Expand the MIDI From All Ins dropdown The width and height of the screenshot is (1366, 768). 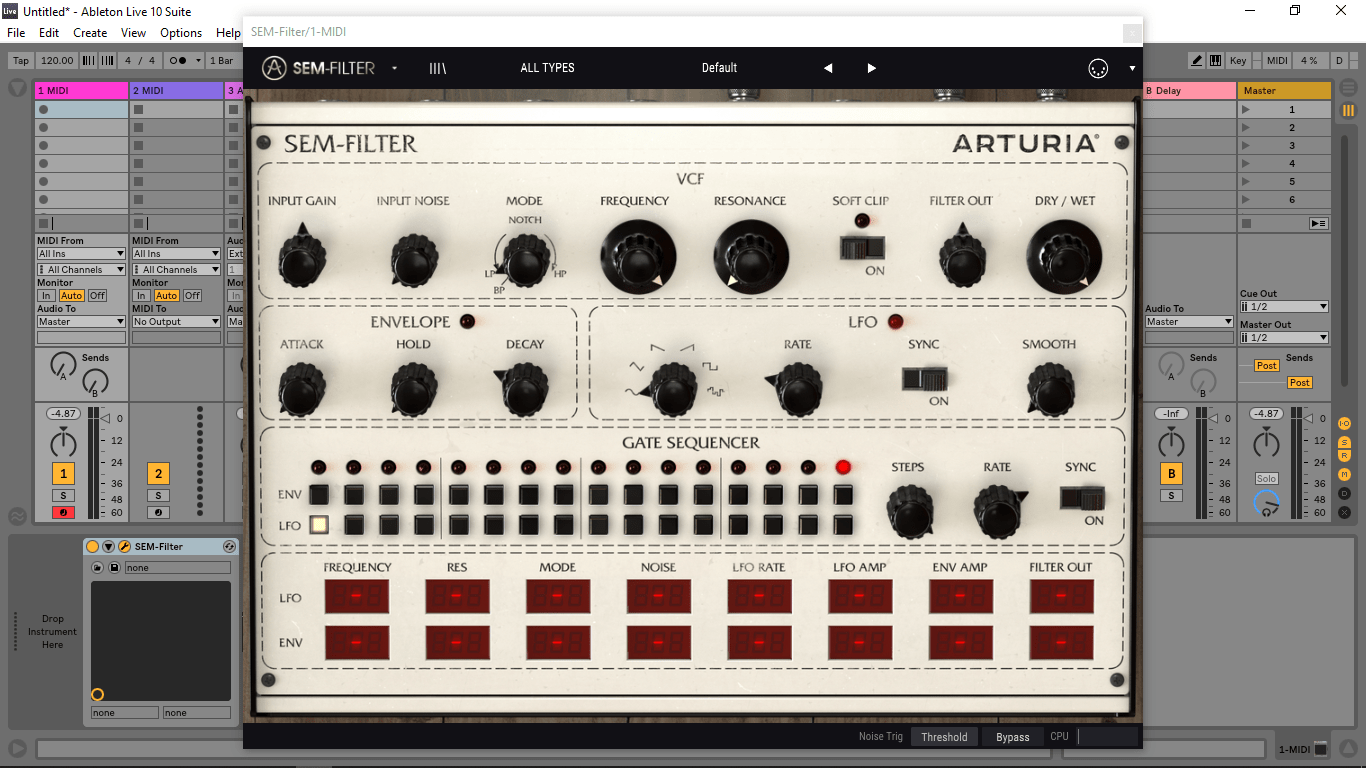pos(81,254)
